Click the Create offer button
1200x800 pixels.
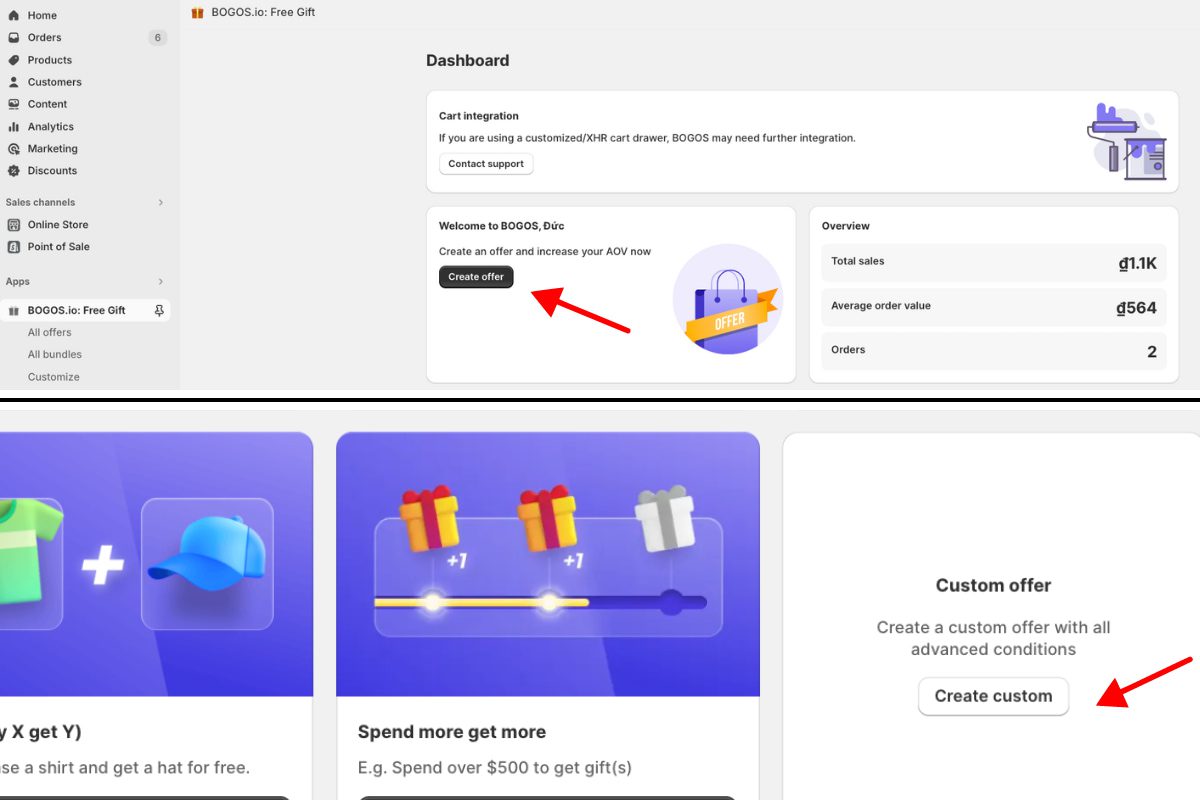coord(475,277)
